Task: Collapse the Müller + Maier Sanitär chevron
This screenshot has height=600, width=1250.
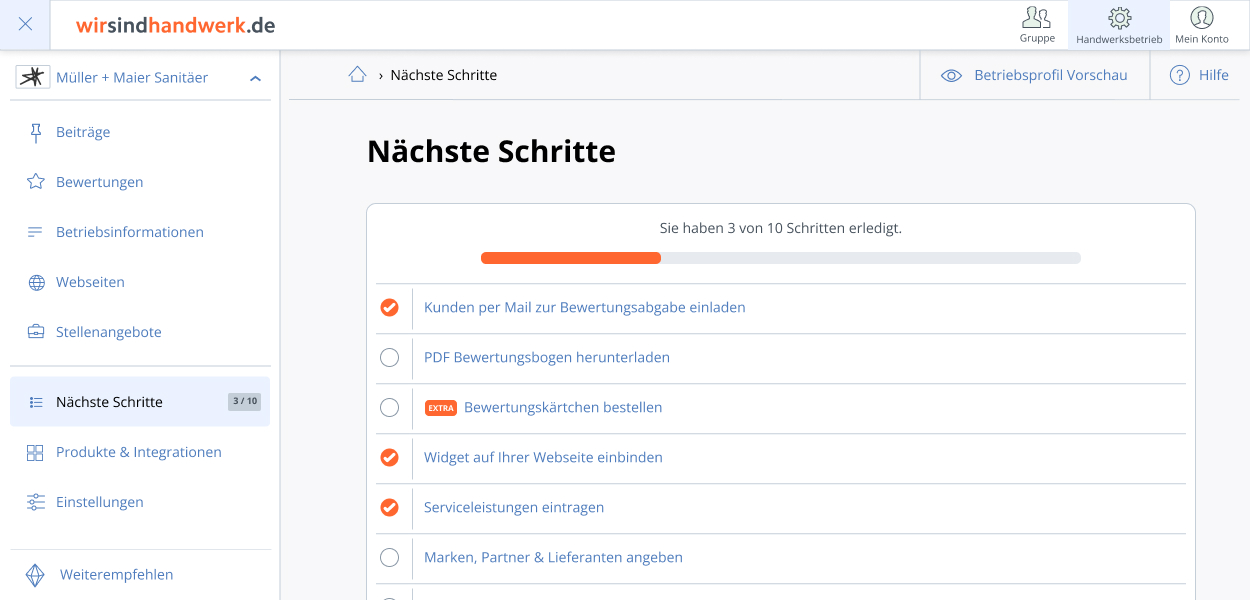Action: click(255, 78)
